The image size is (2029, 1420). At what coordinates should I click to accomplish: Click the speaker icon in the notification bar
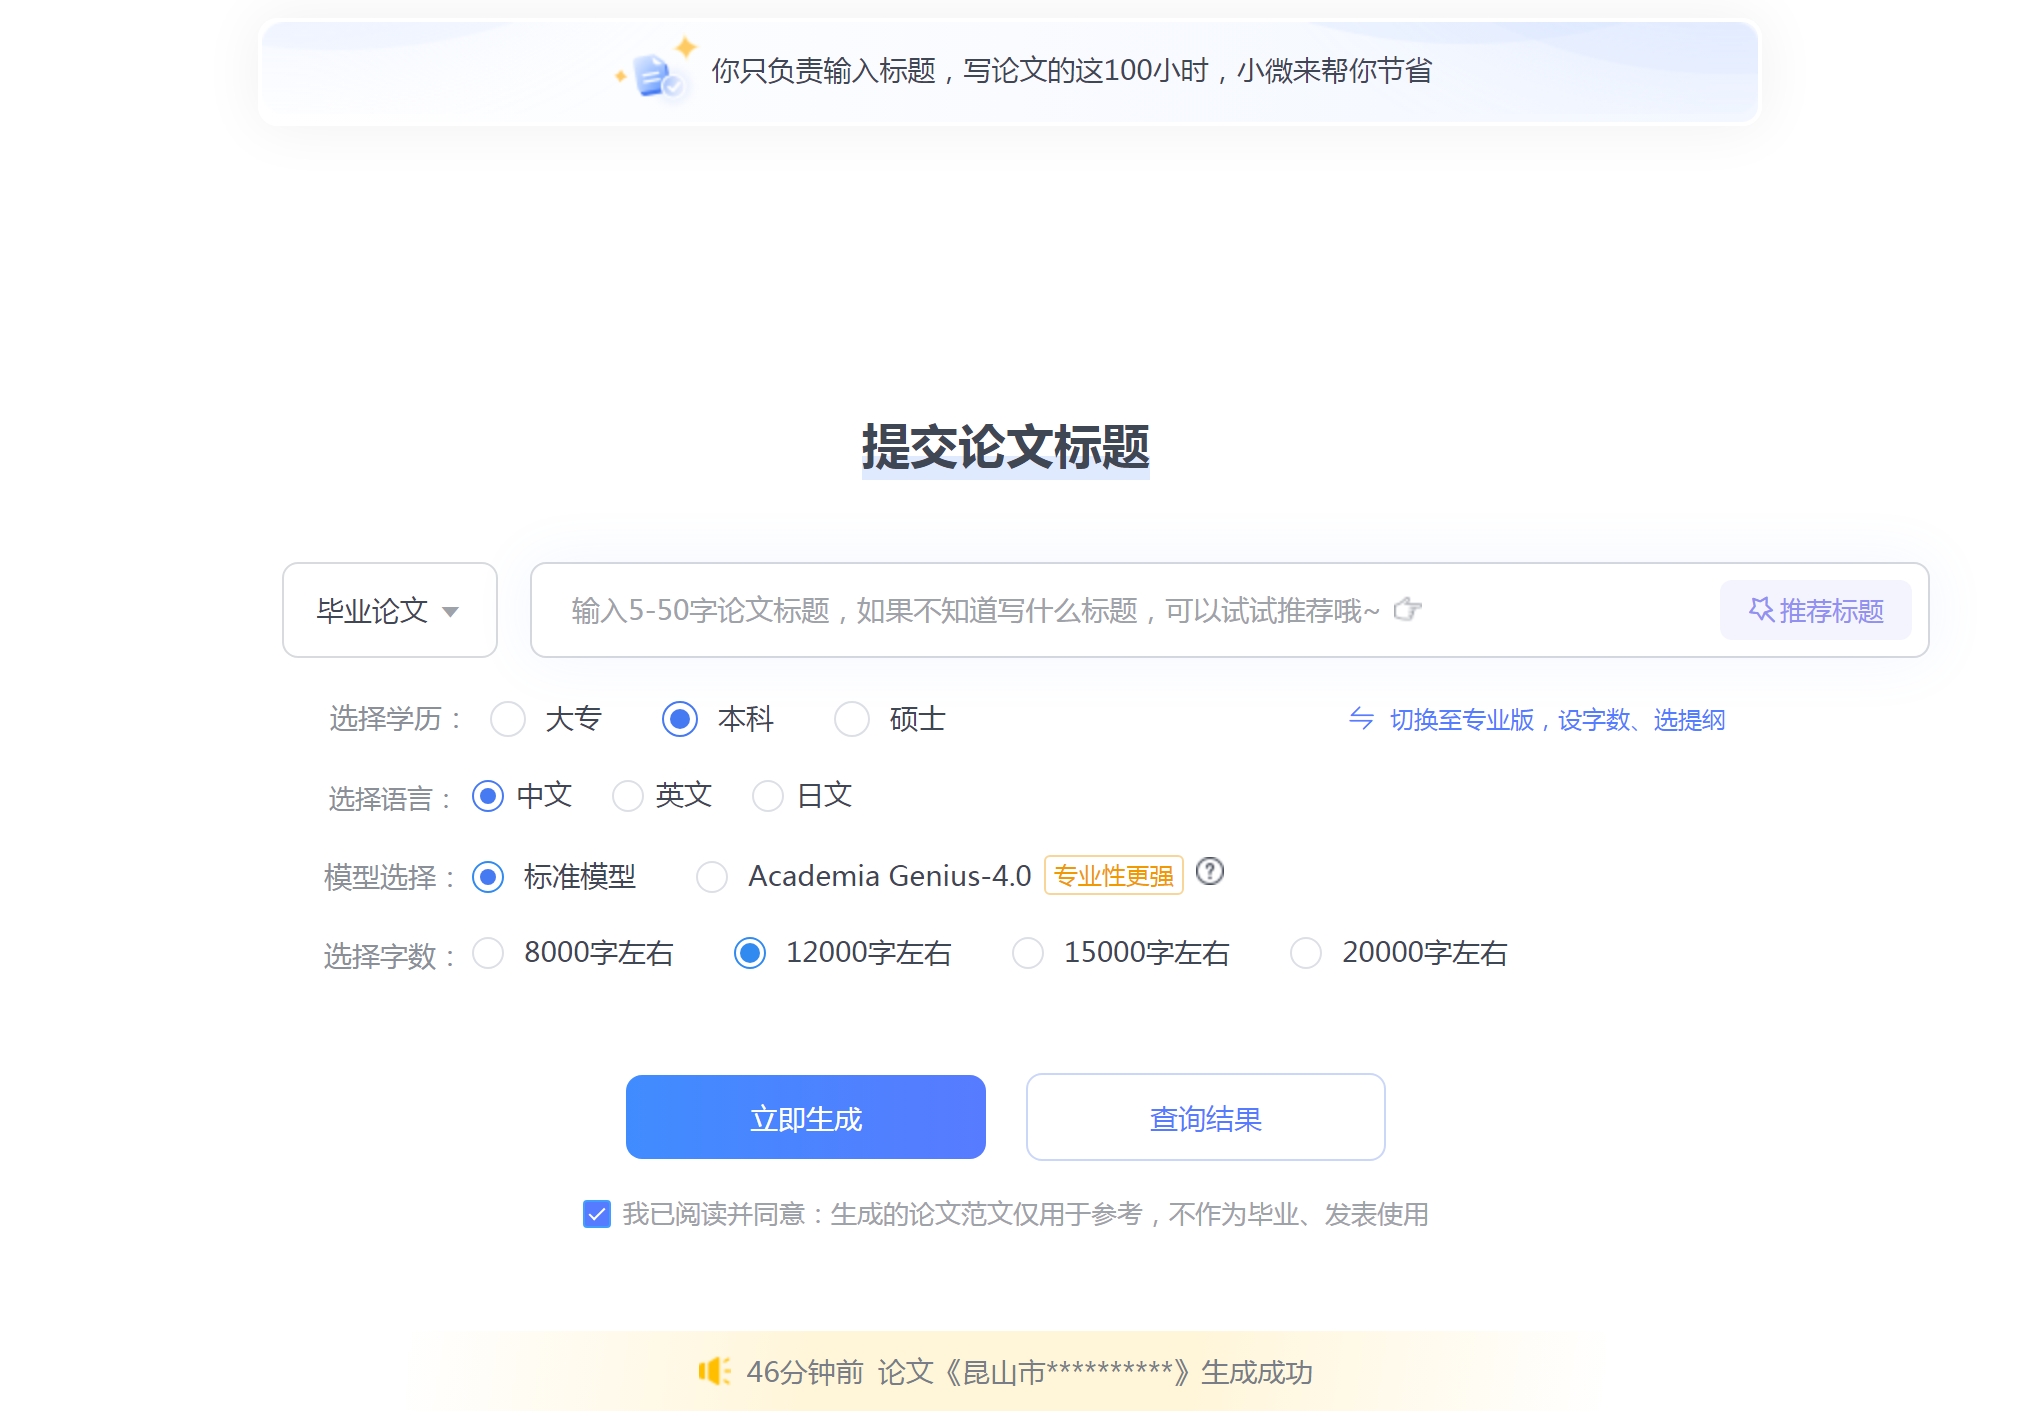coord(716,1373)
